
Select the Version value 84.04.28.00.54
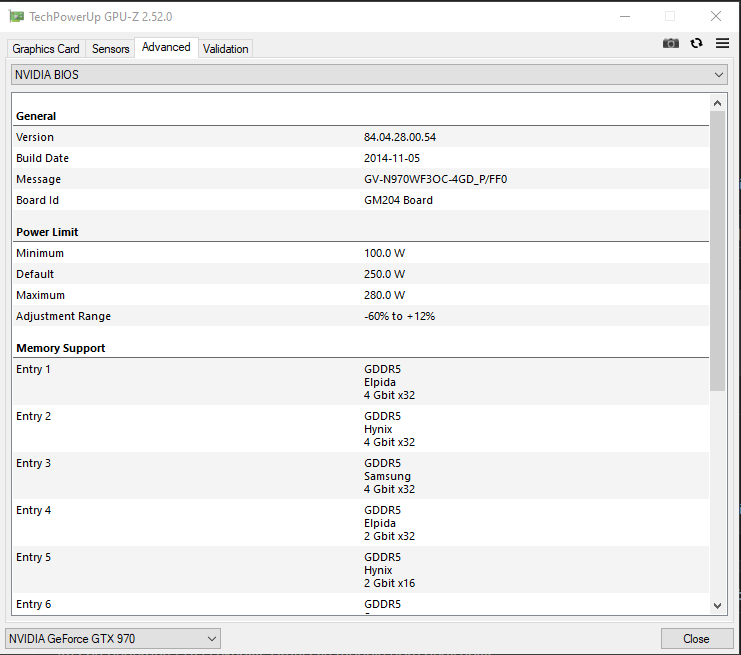(x=400, y=137)
